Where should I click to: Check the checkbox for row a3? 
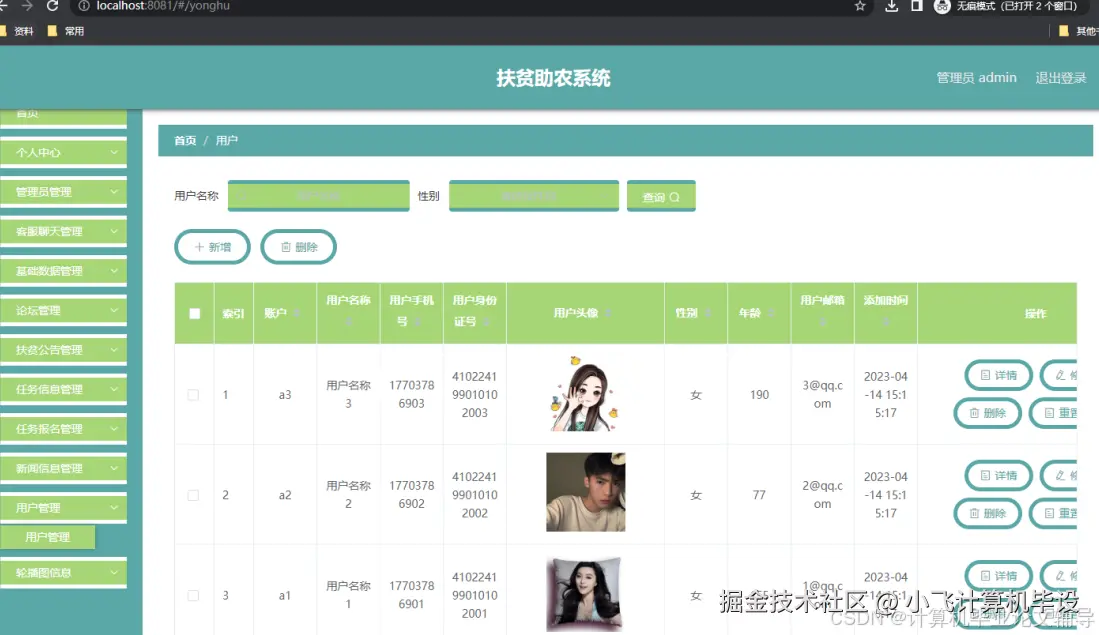[x=193, y=395]
